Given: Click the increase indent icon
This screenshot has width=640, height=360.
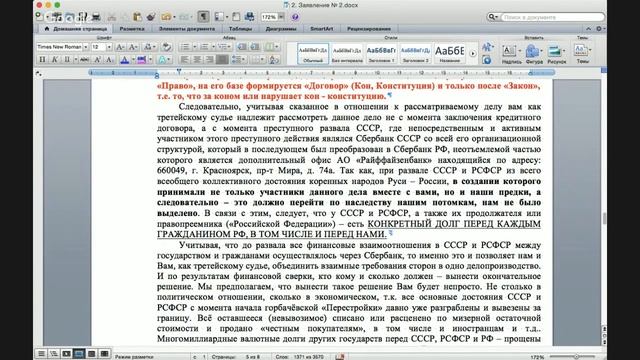Looking at the screenshot, I should (255, 47).
